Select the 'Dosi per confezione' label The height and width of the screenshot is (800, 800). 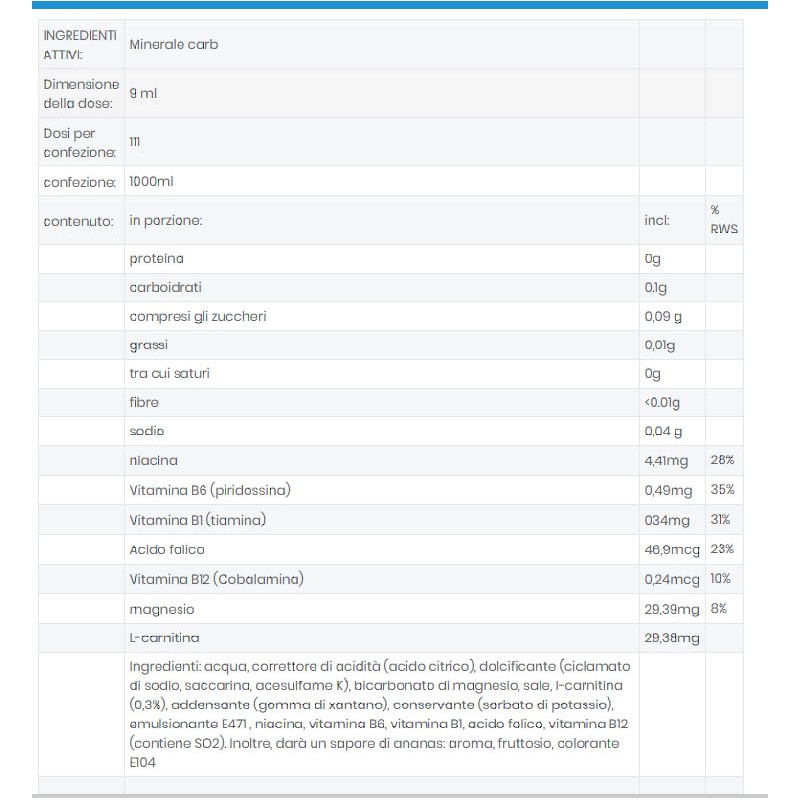[x=79, y=142]
